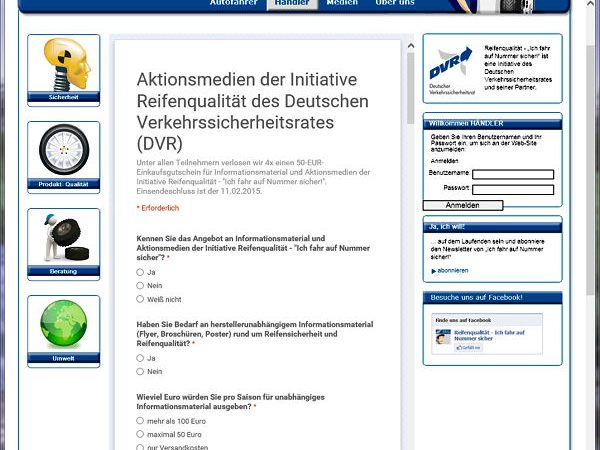Click the Passwort input field
The image size is (600, 450).
point(513,190)
